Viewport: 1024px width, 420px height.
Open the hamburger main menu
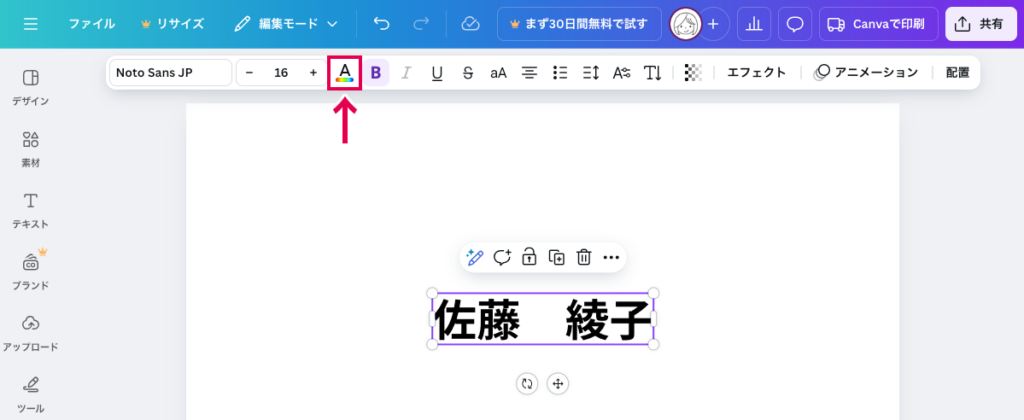point(31,23)
